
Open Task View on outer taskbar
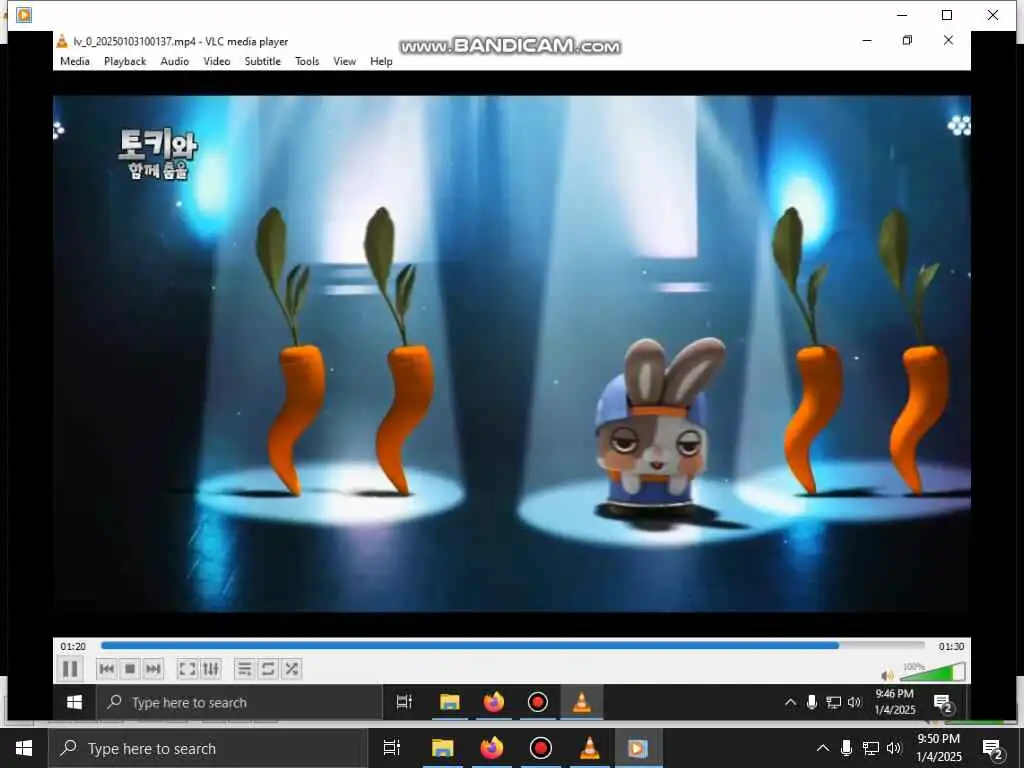pos(392,748)
